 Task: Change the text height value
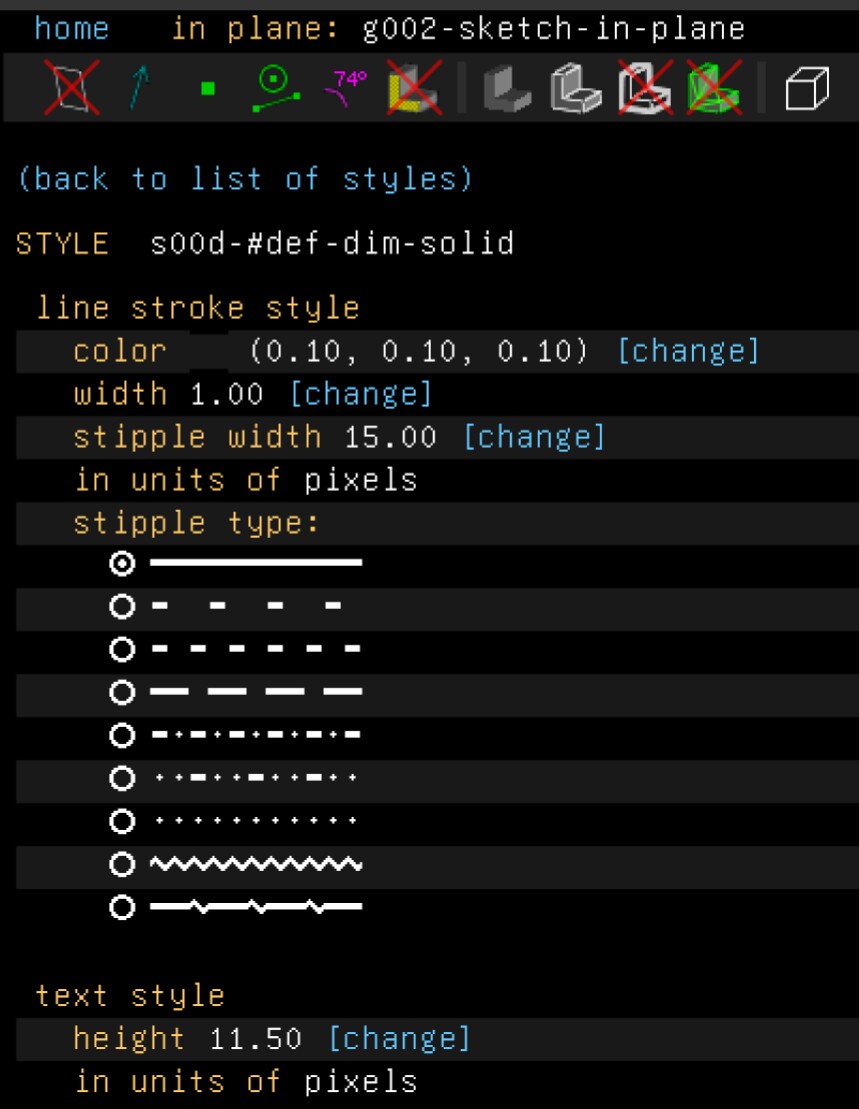(400, 1038)
